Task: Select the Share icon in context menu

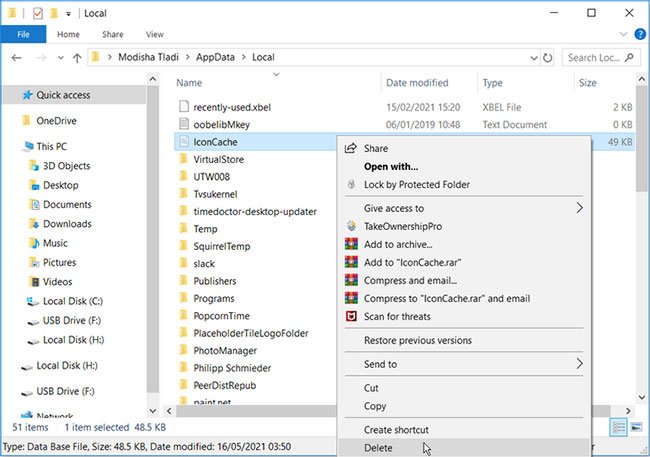Action: [351, 148]
